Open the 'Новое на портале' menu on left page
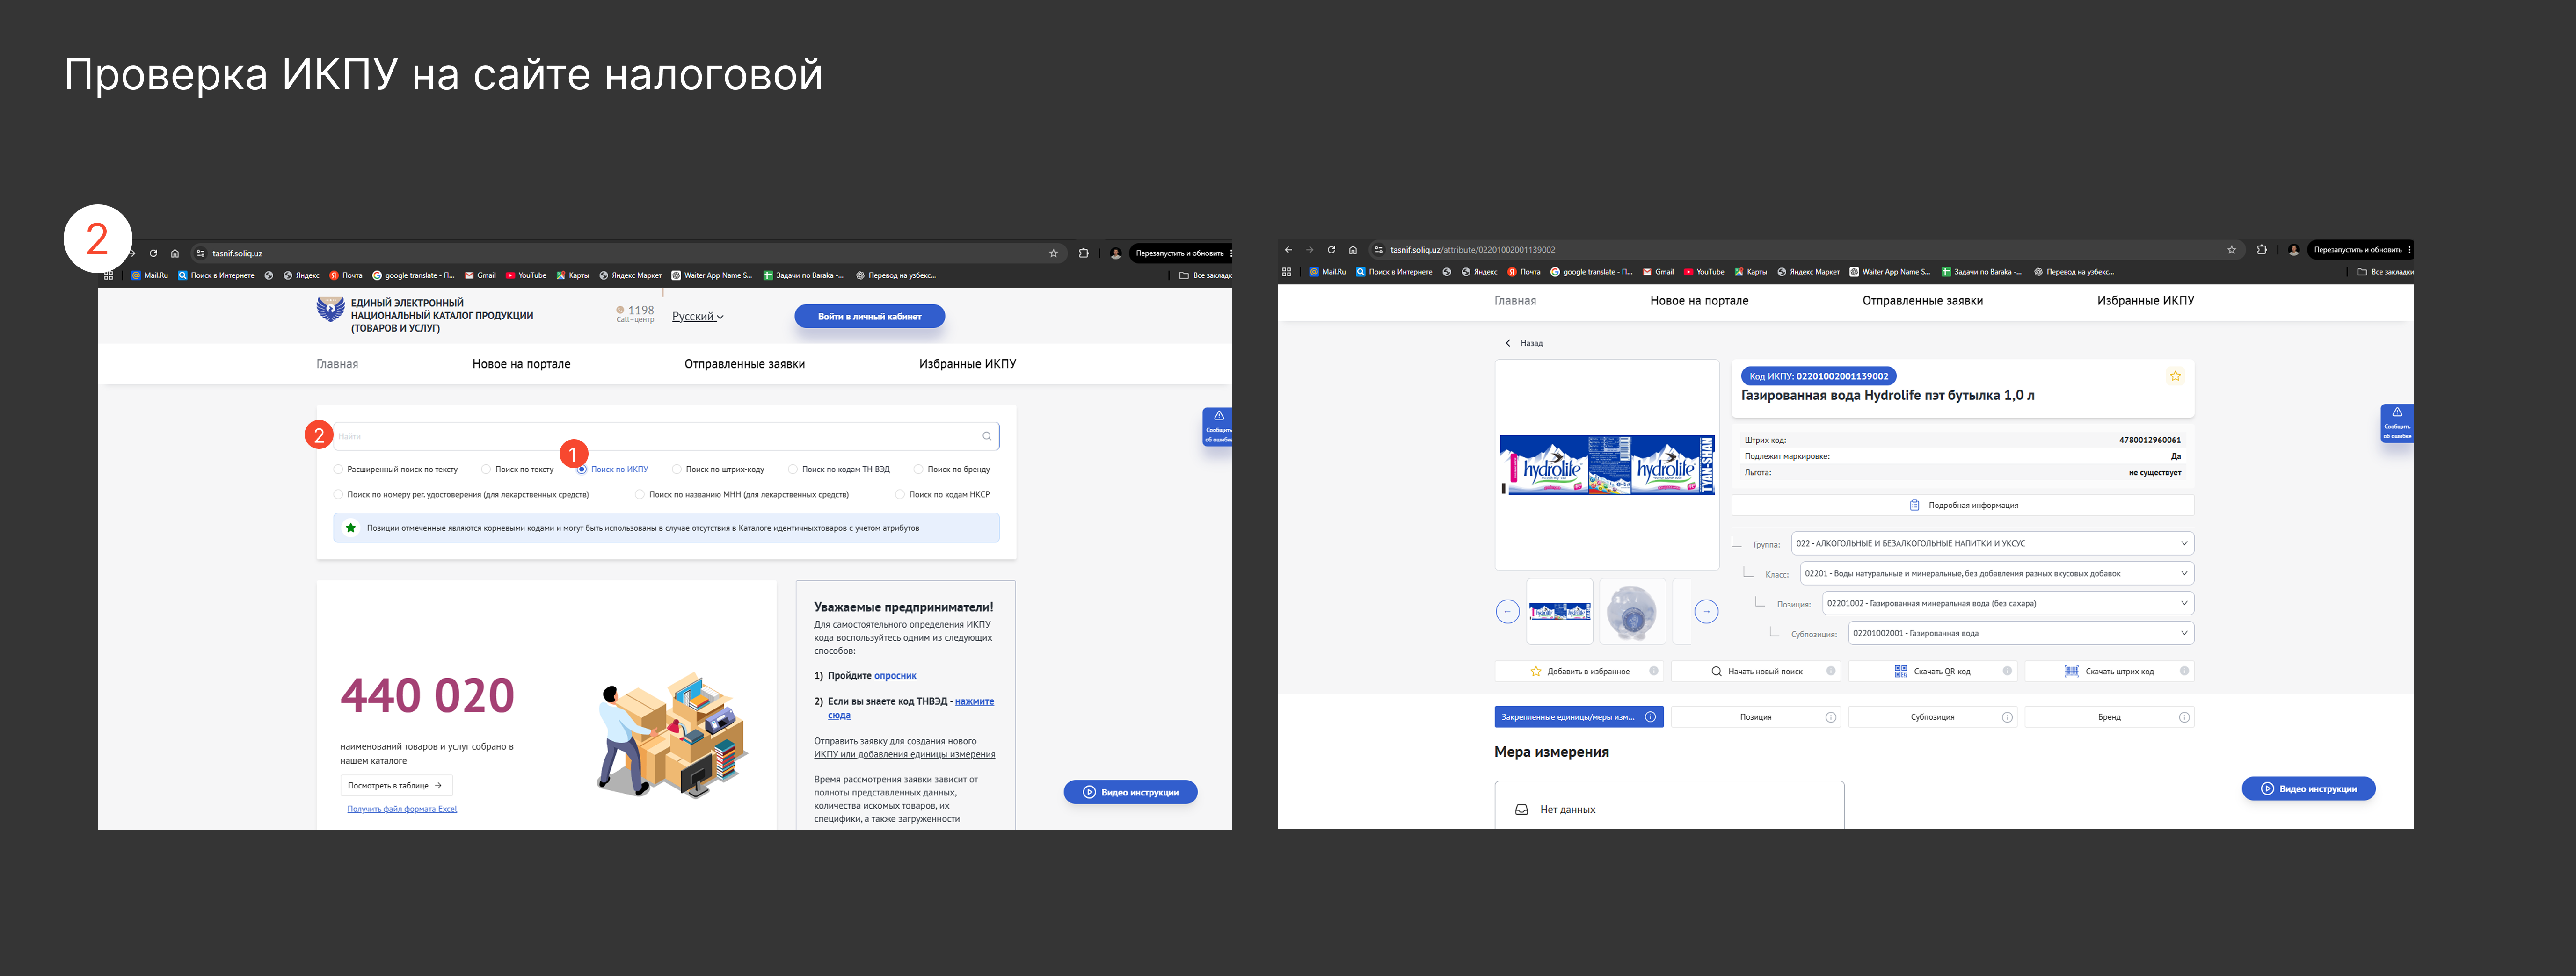This screenshot has width=2576, height=976. point(521,364)
